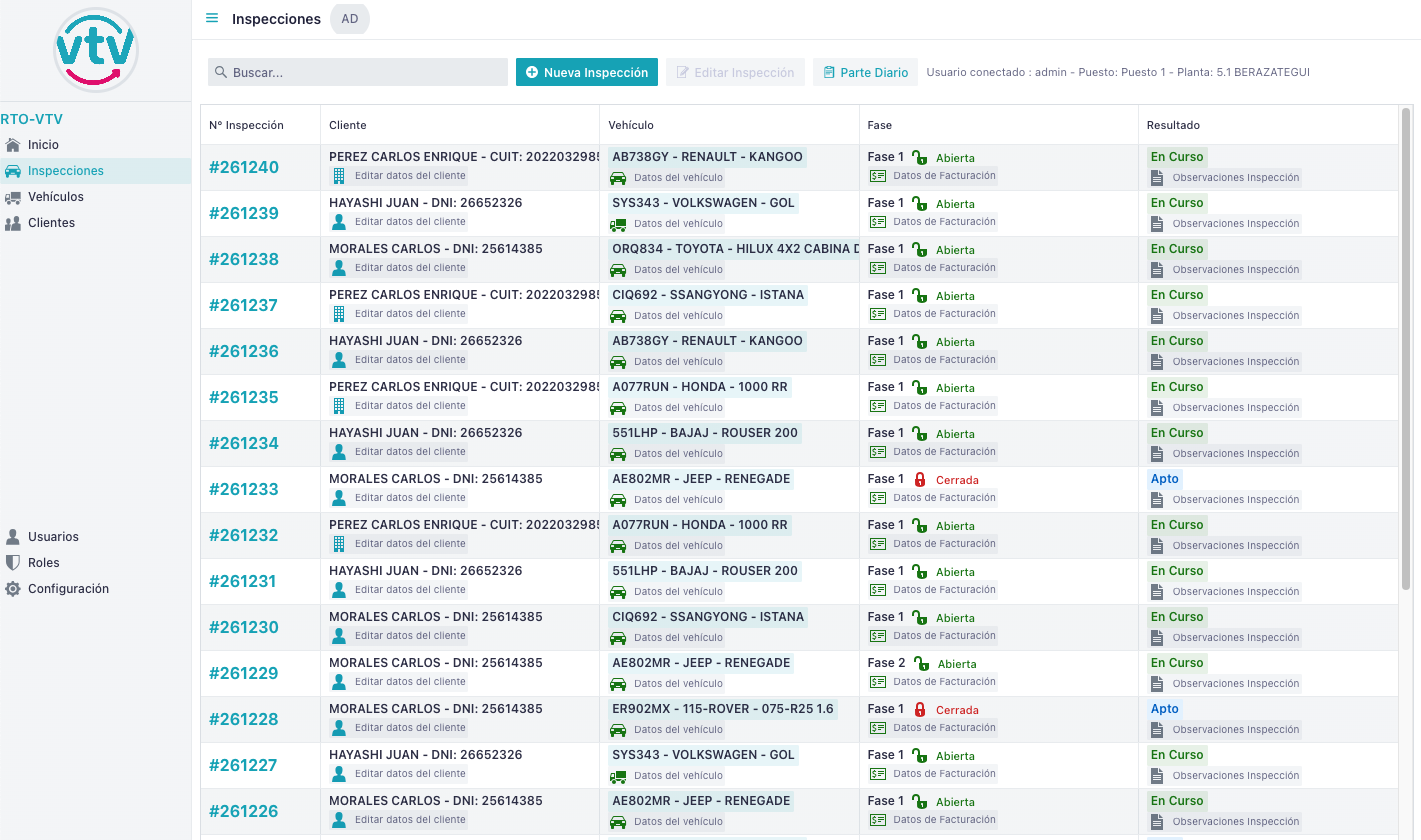Click the red closed lock icon on inspection #261233
This screenshot has height=840, width=1421.
pyautogui.click(x=920, y=480)
